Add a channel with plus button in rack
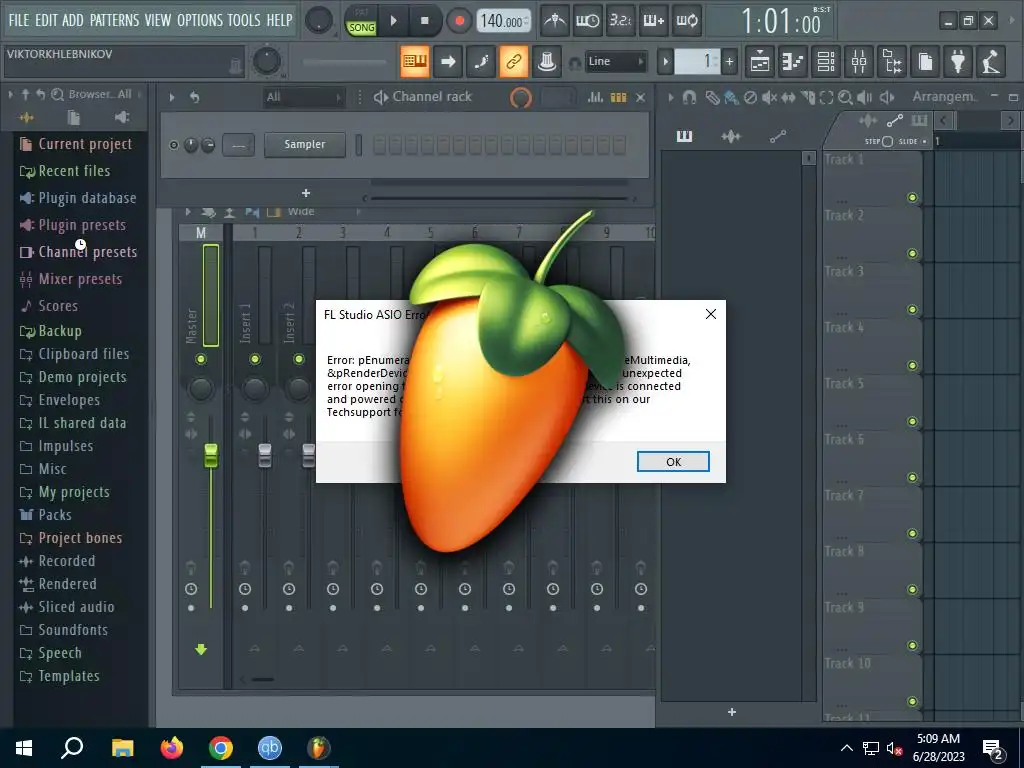The height and width of the screenshot is (768, 1024). coord(306,193)
